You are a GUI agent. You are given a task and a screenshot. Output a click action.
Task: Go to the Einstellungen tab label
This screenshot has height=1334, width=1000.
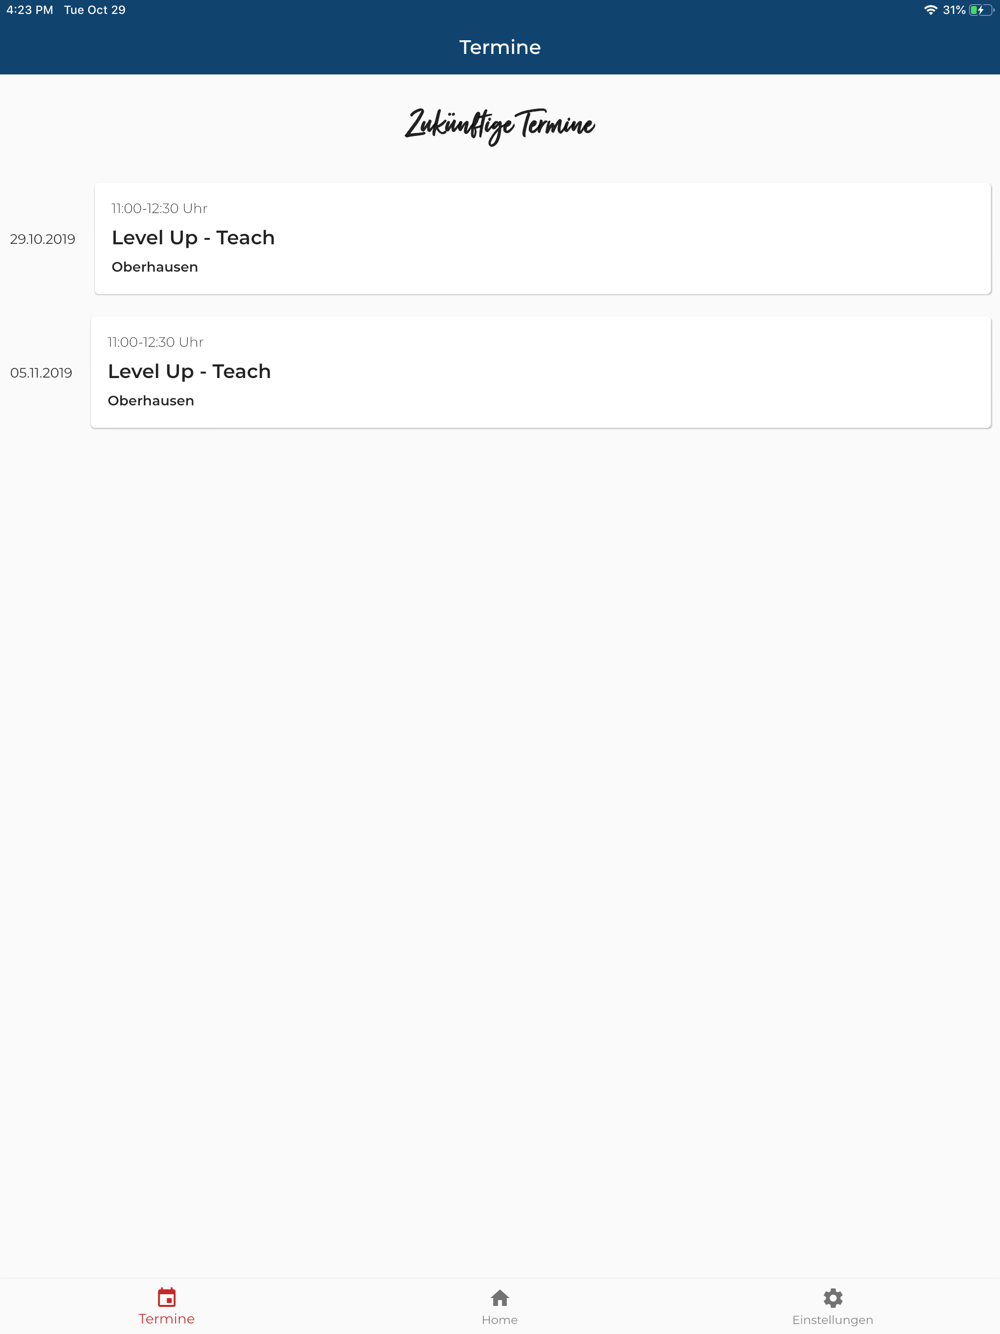click(833, 1320)
